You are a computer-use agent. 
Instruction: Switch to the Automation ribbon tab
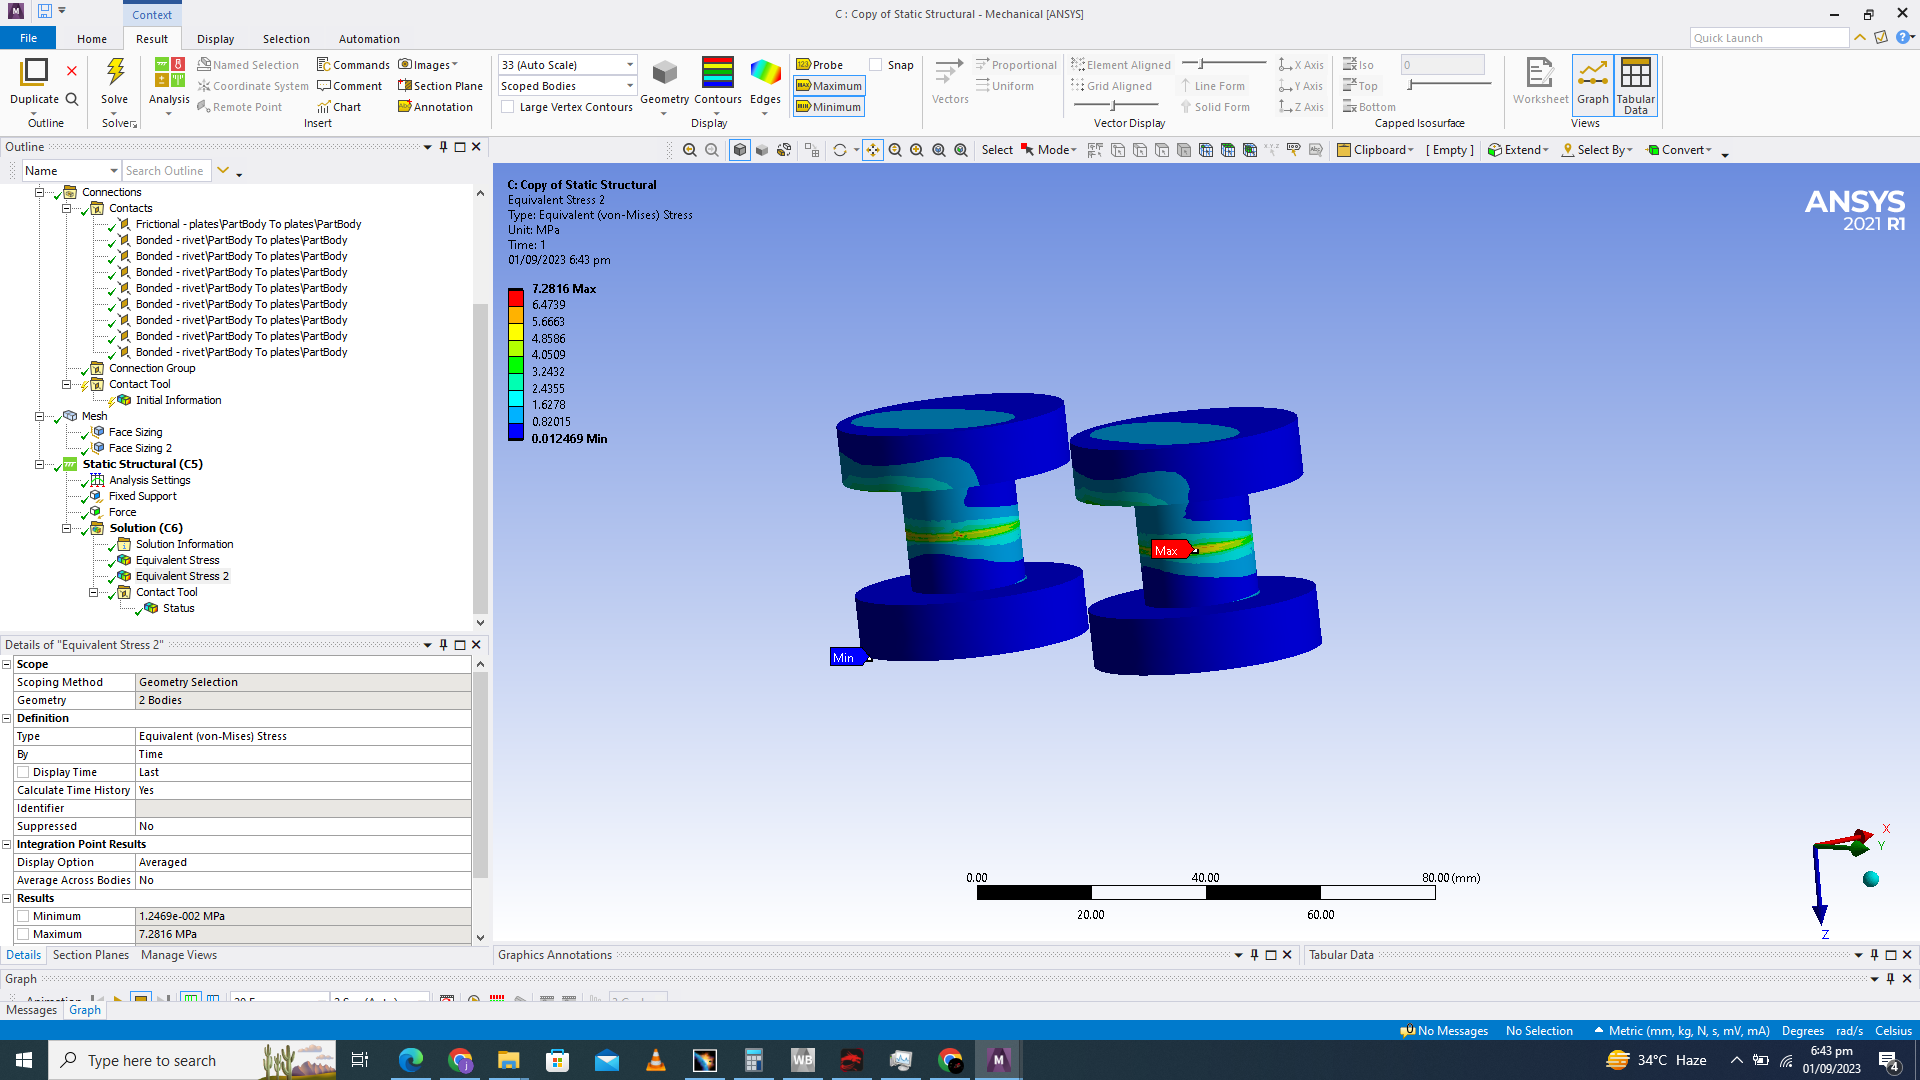coord(369,39)
